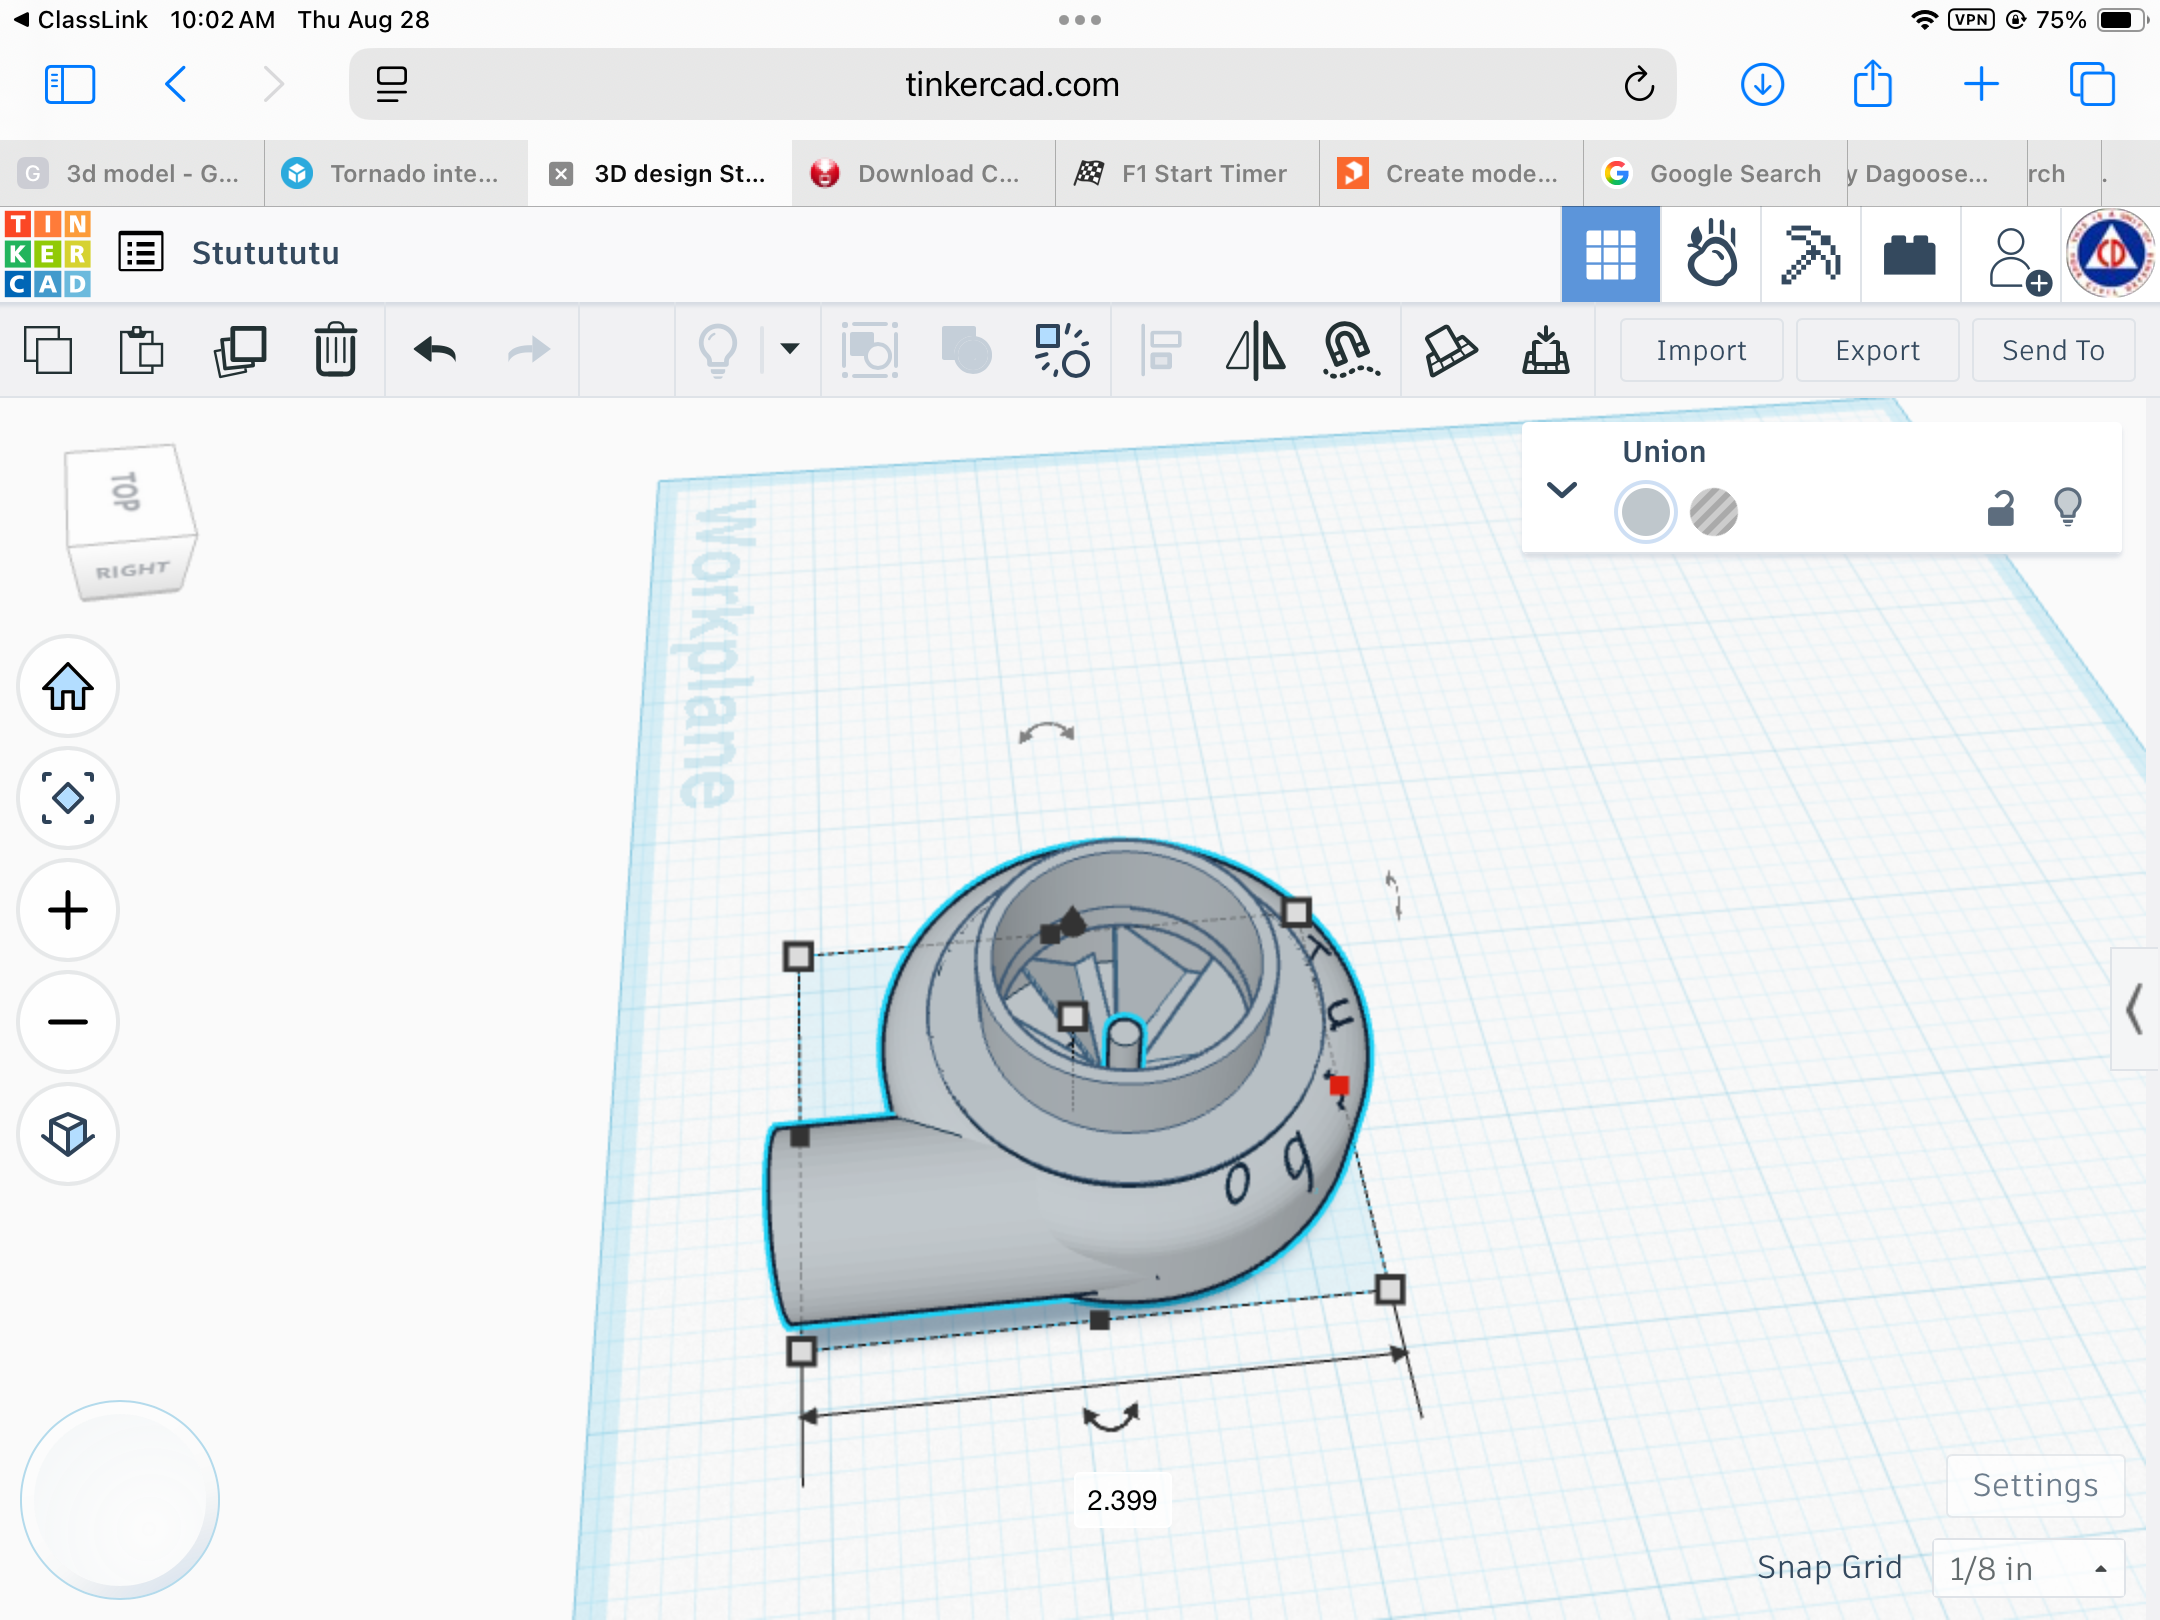
Task: Select the Mirror tool
Action: 1255,351
